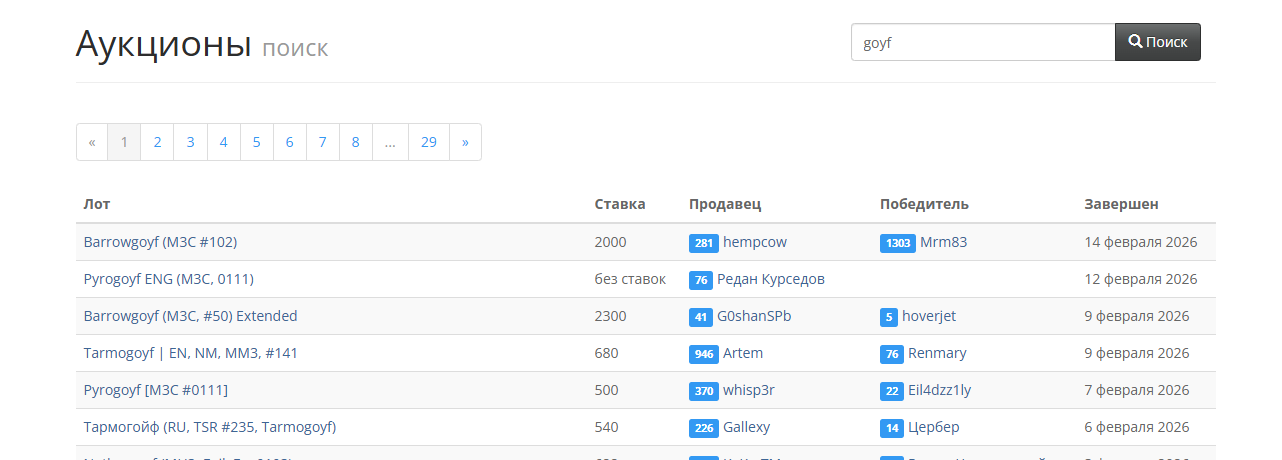Open pagination page 5
The image size is (1282, 460).
pos(256,142)
